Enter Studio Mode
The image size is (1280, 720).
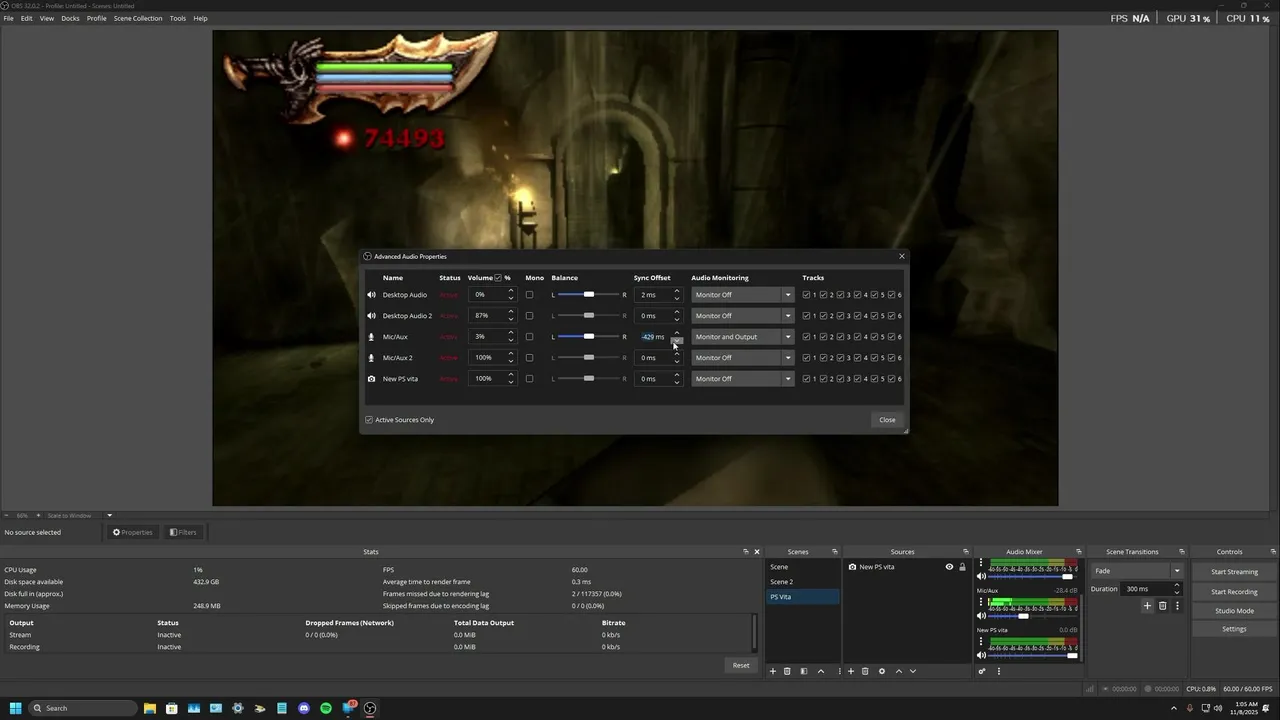pyautogui.click(x=1234, y=611)
